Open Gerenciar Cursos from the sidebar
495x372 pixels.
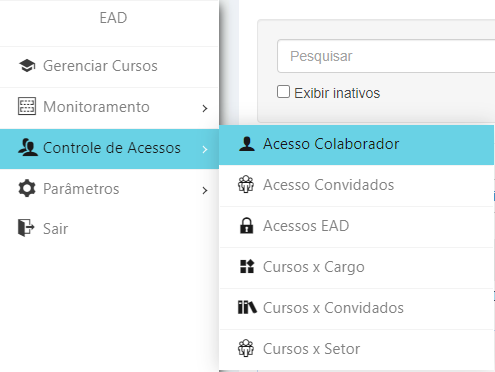coord(109,66)
